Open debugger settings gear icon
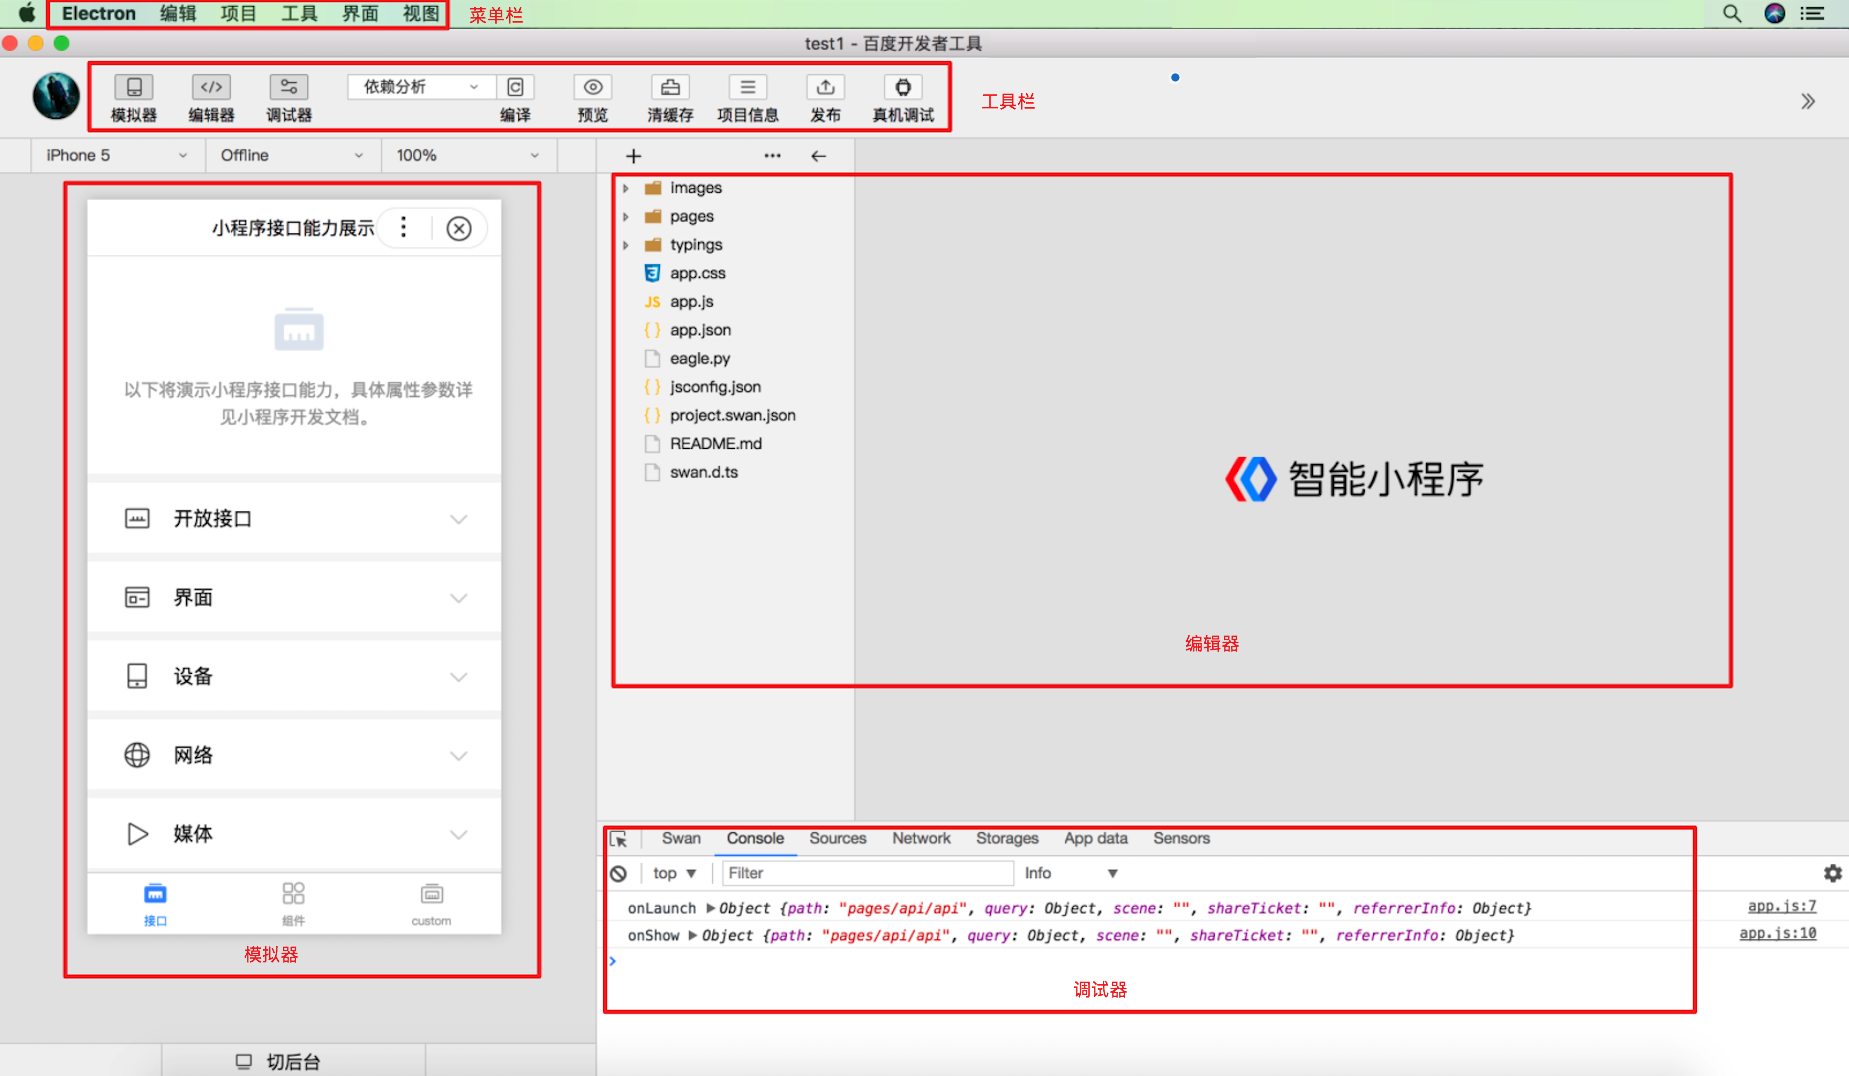 (x=1833, y=873)
